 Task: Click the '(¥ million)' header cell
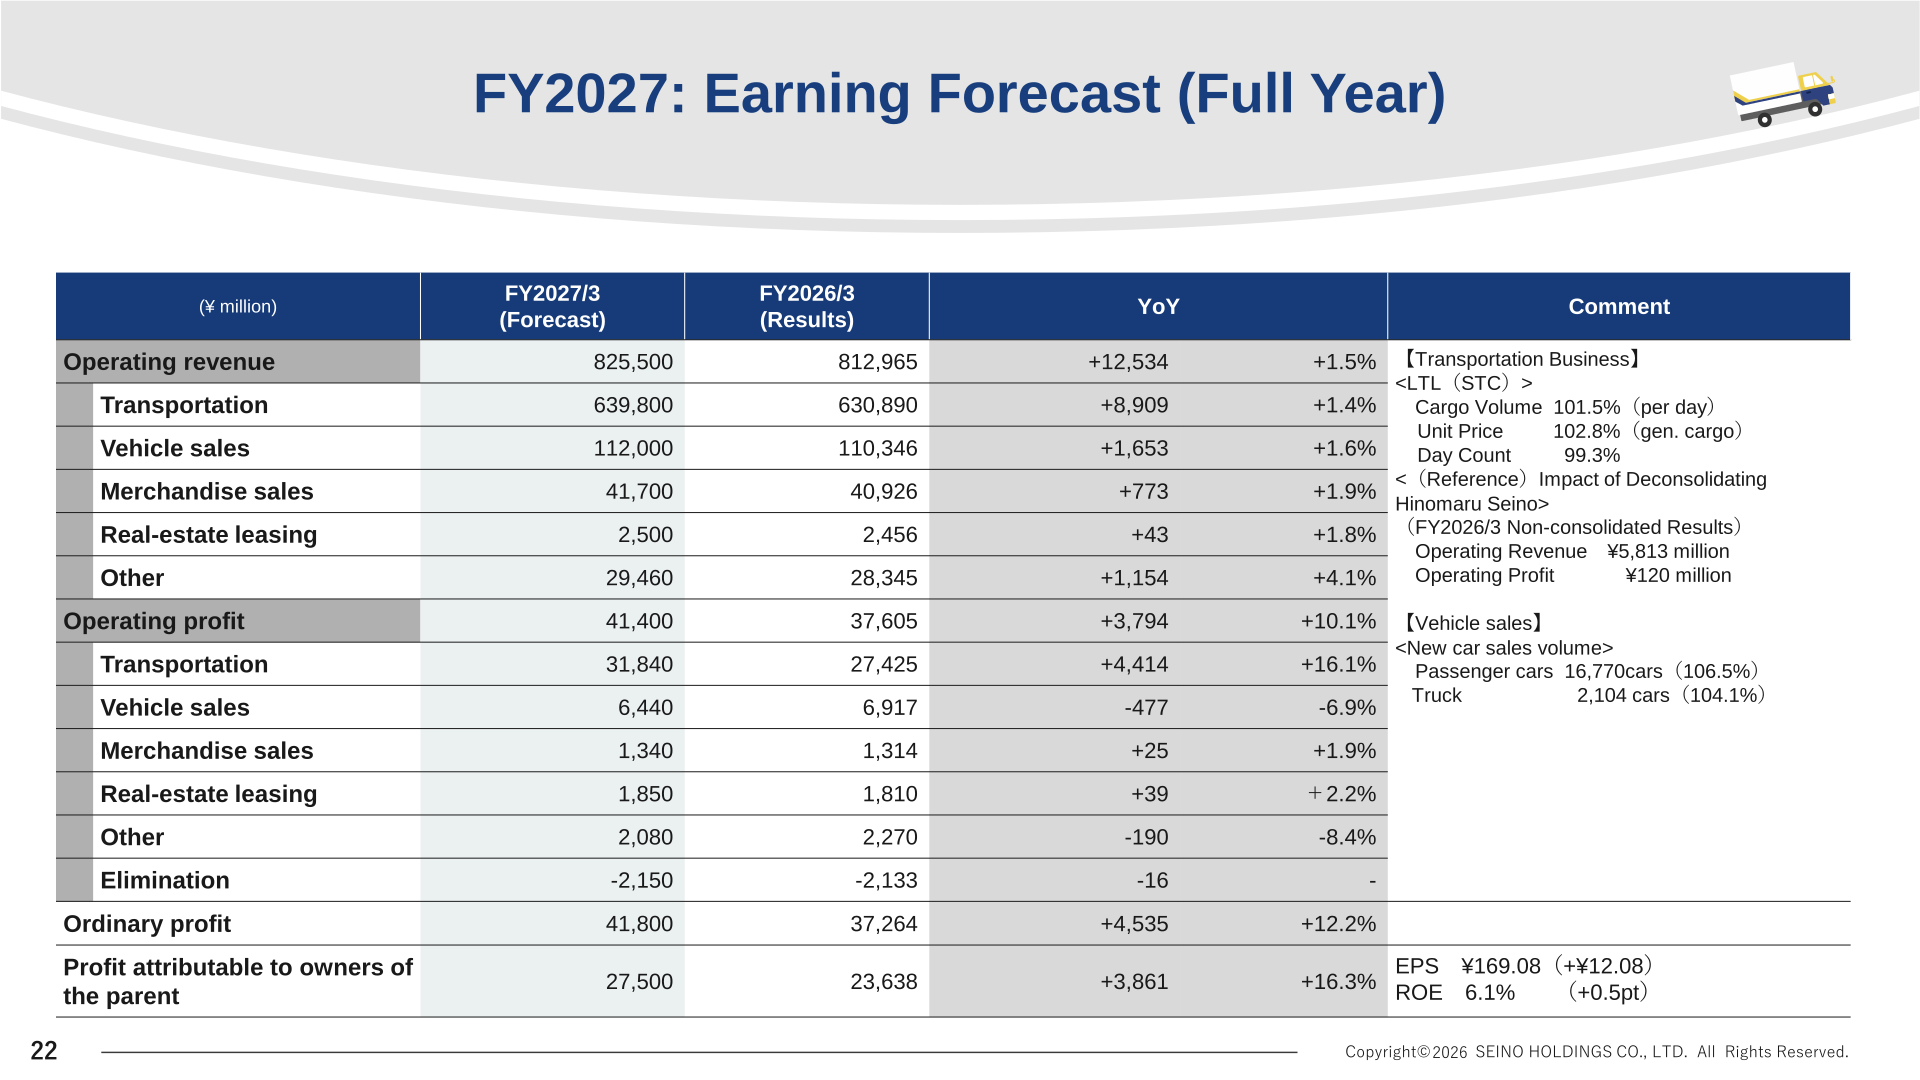pos(238,306)
